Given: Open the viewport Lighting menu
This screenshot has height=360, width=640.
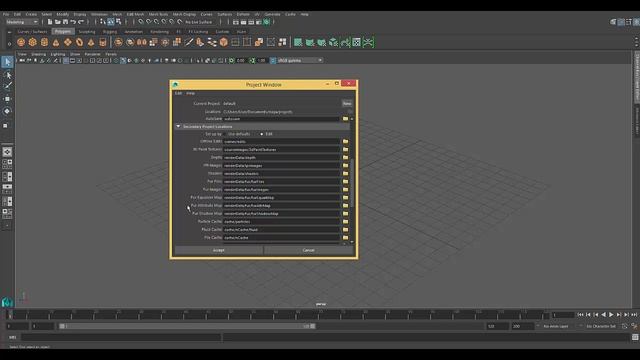Looking at the screenshot, I should pyautogui.click(x=58, y=54).
